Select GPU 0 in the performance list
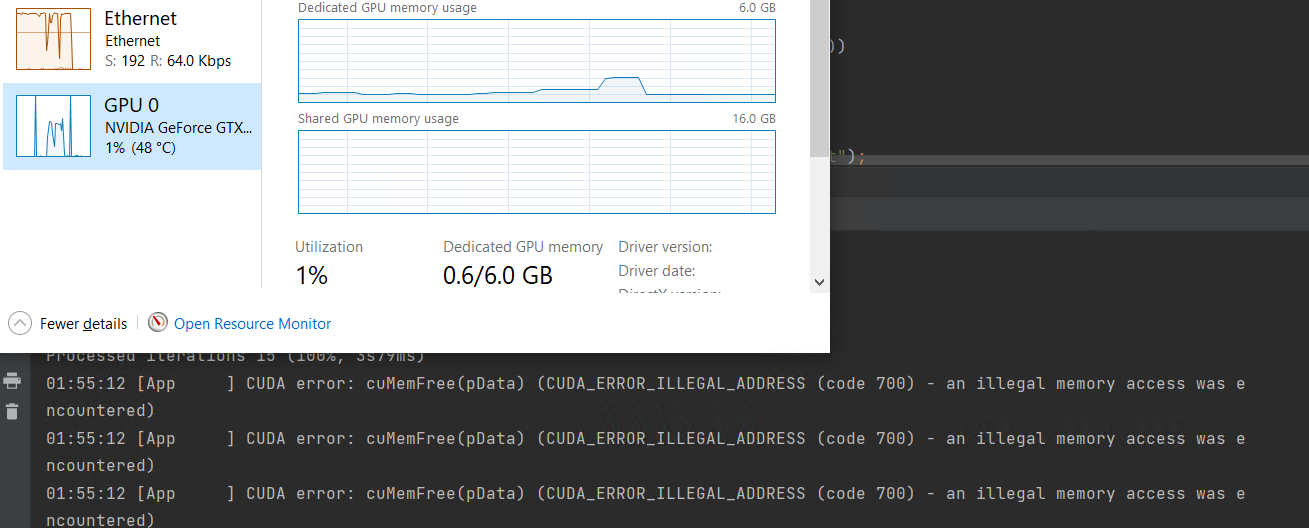 [x=132, y=126]
